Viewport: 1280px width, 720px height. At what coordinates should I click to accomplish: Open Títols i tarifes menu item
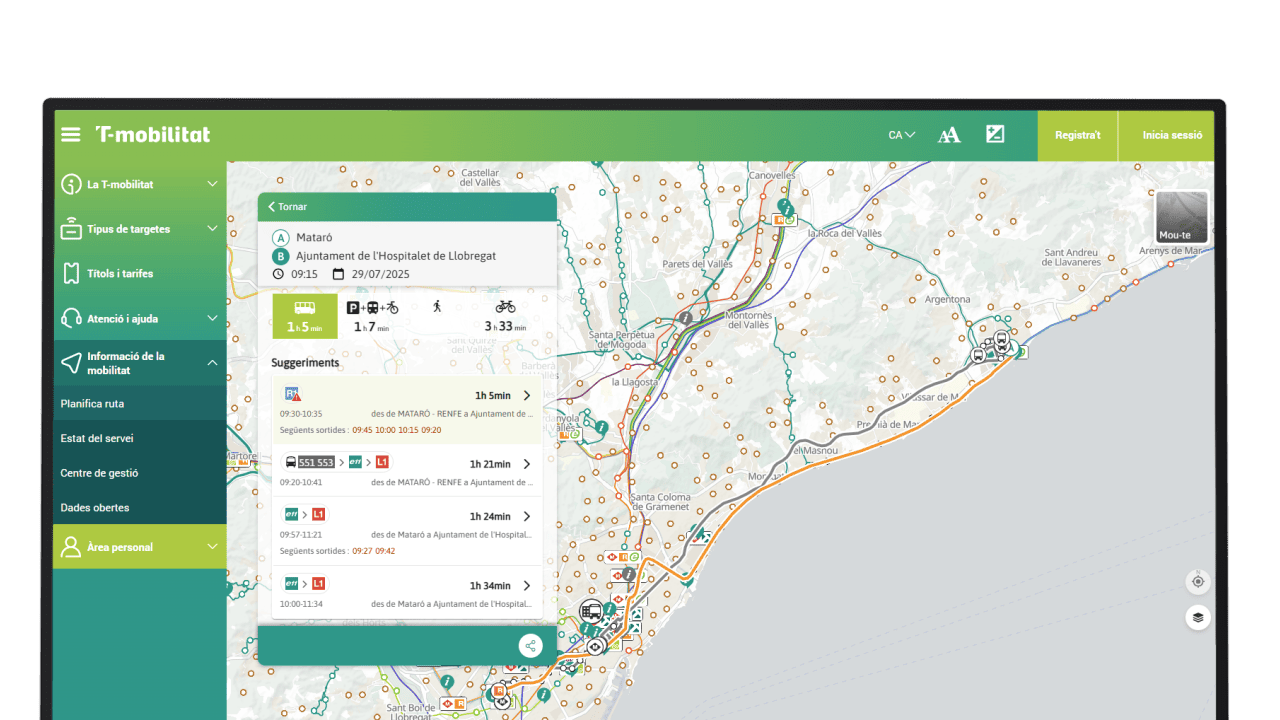[140, 273]
